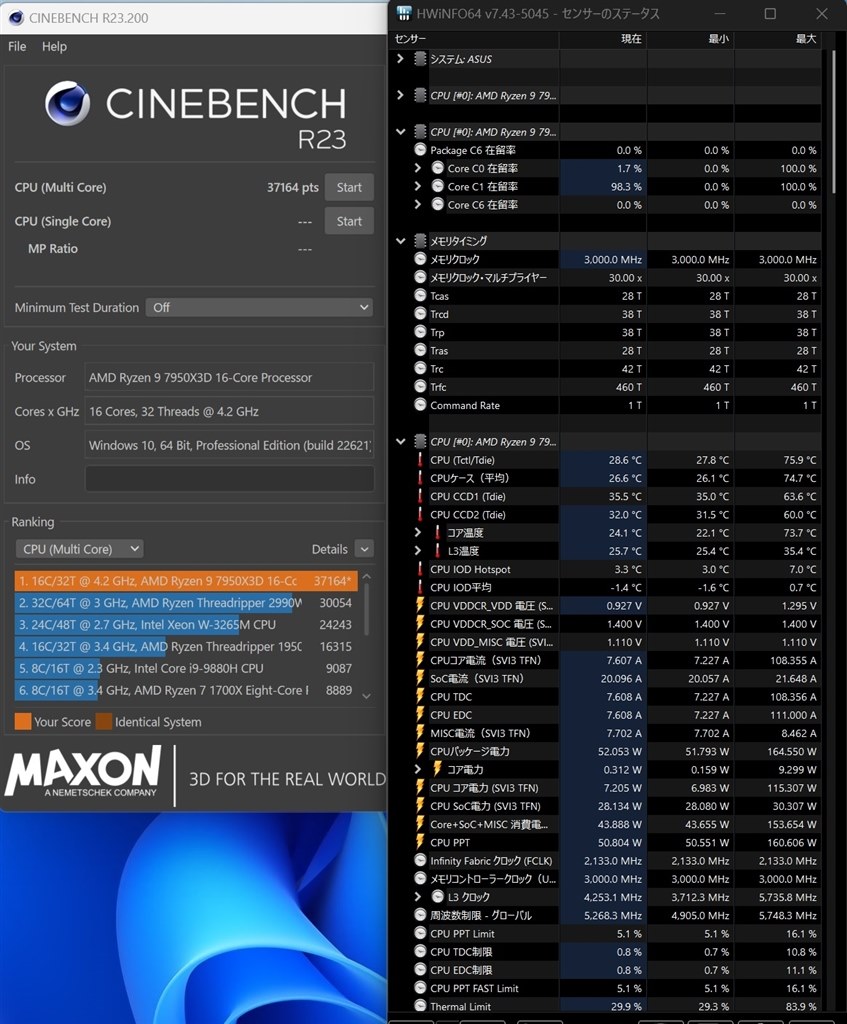
Task: Start the CPU Multi Core benchmark
Action: coord(349,187)
